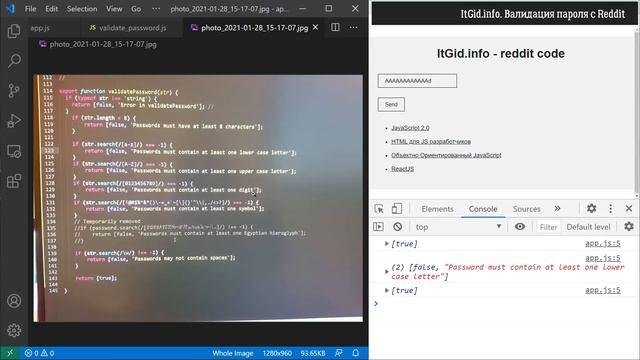Open the Accounts menu icon
The height and width of the screenshot is (360, 640).
[14, 301]
